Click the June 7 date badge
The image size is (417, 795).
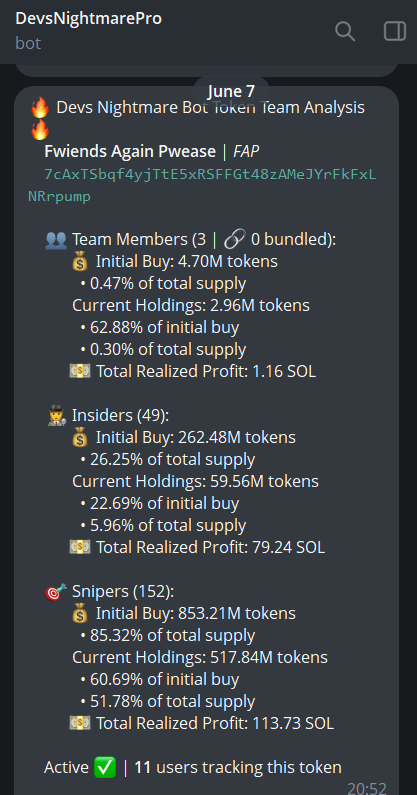pyautogui.click(x=231, y=92)
